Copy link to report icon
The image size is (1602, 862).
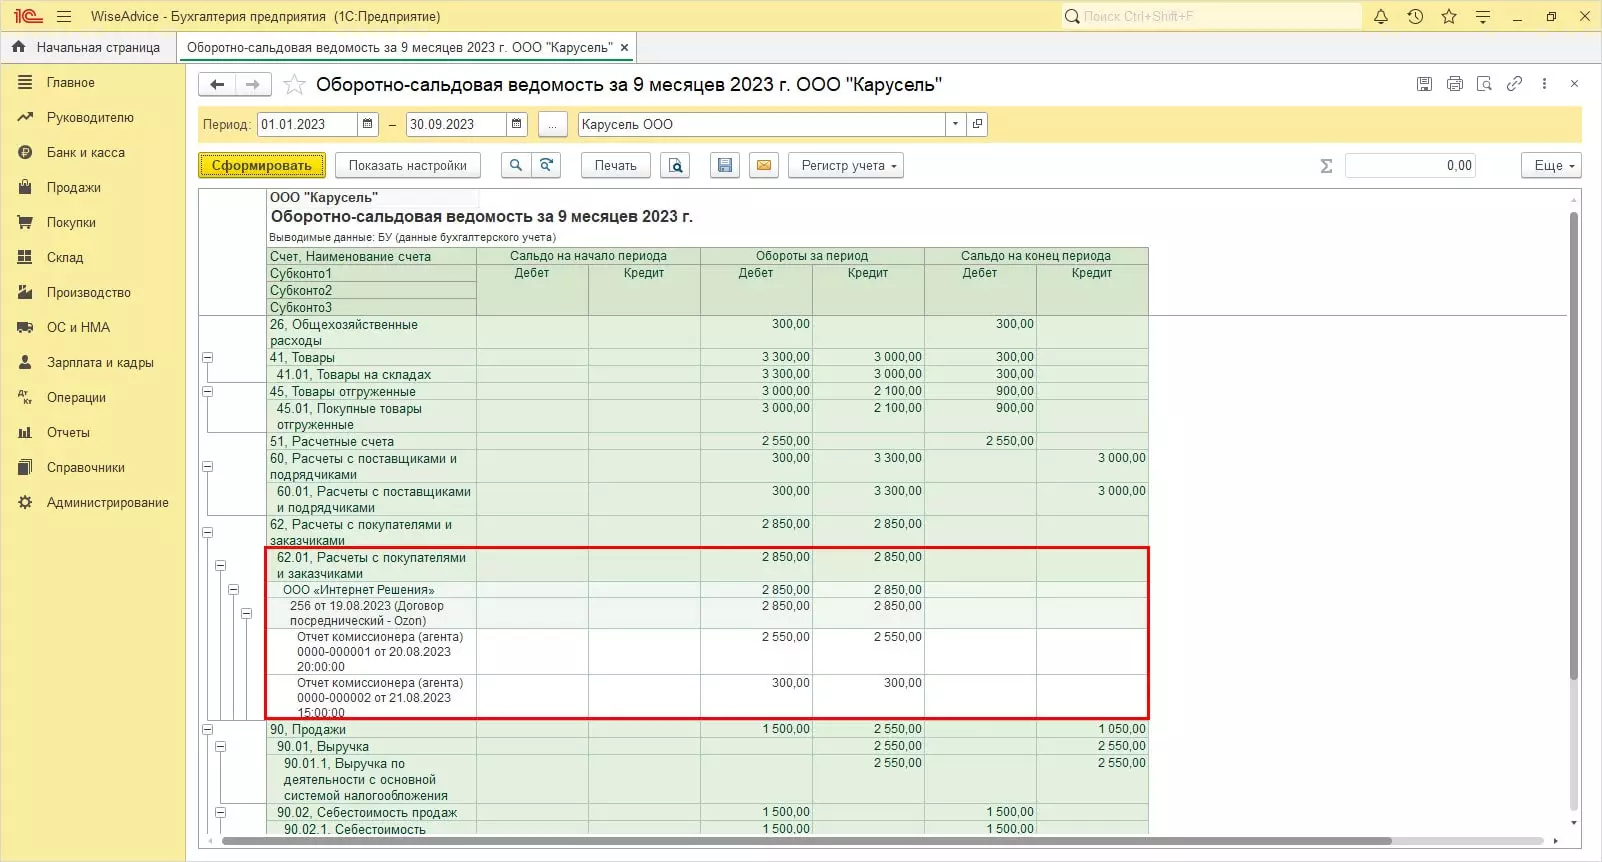coord(1514,85)
